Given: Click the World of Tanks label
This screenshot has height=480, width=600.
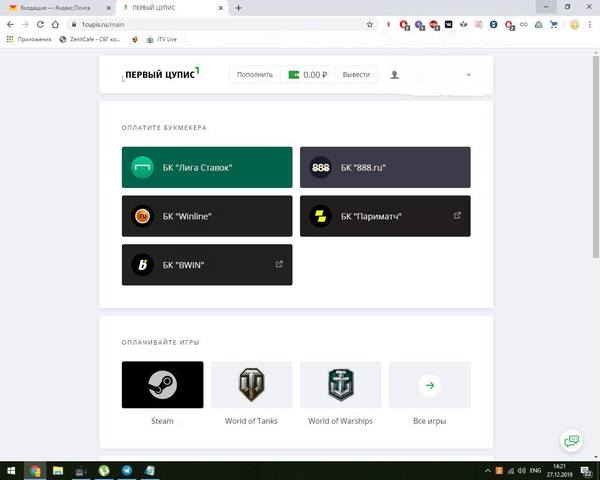Looking at the screenshot, I should [251, 421].
